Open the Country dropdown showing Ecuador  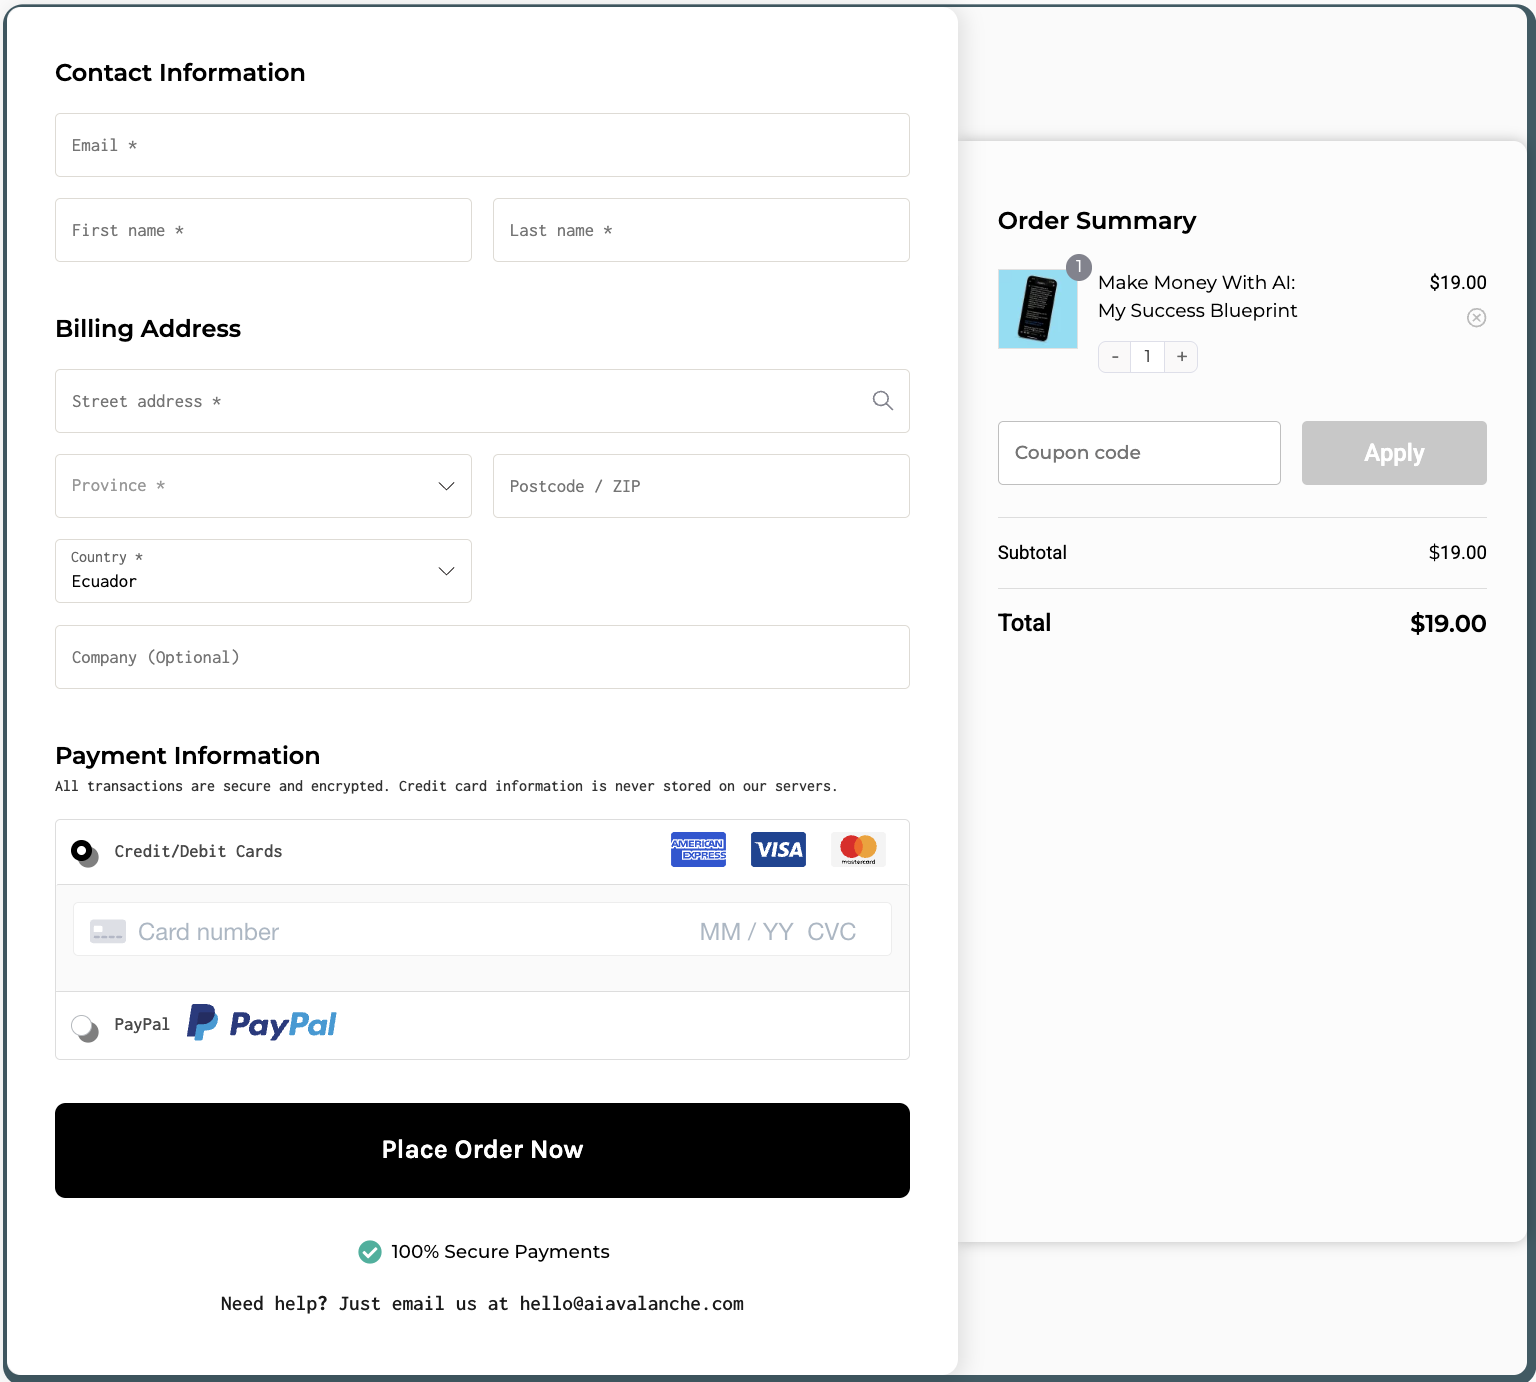(263, 571)
